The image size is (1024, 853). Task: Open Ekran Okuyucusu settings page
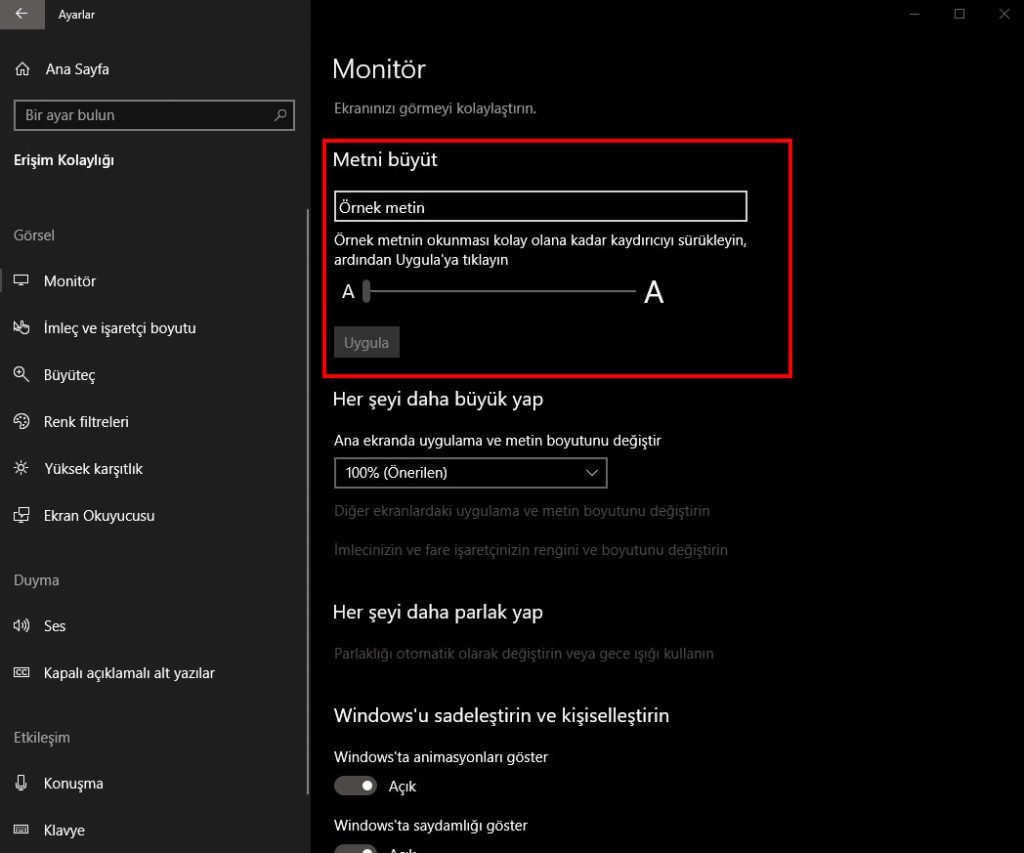click(x=99, y=516)
